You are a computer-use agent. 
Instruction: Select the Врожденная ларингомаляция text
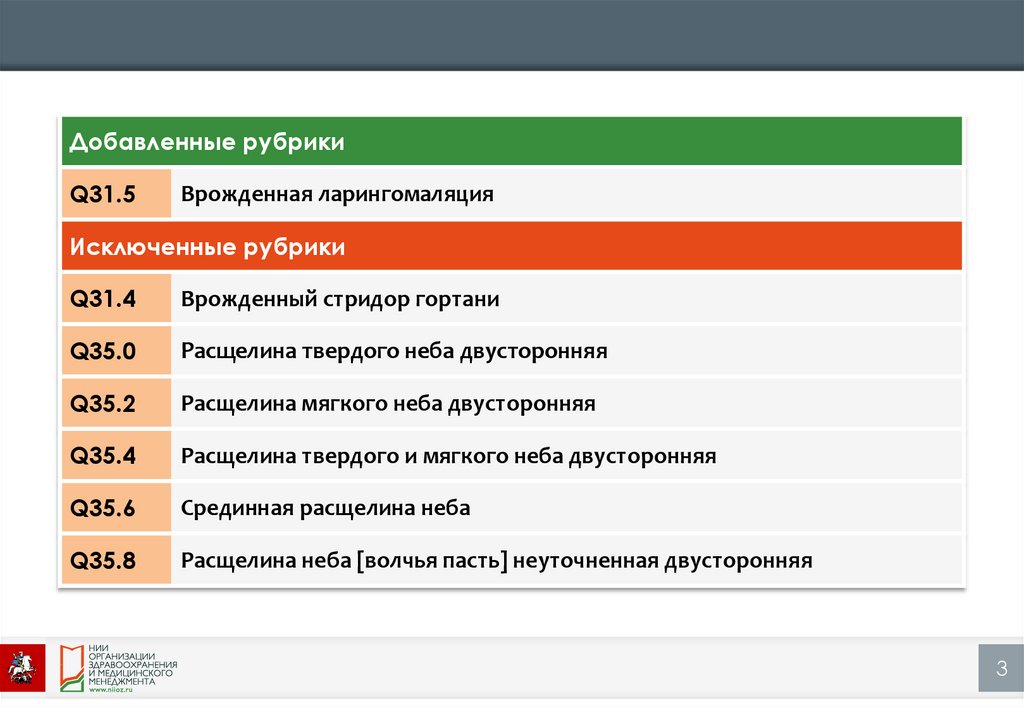(x=337, y=194)
